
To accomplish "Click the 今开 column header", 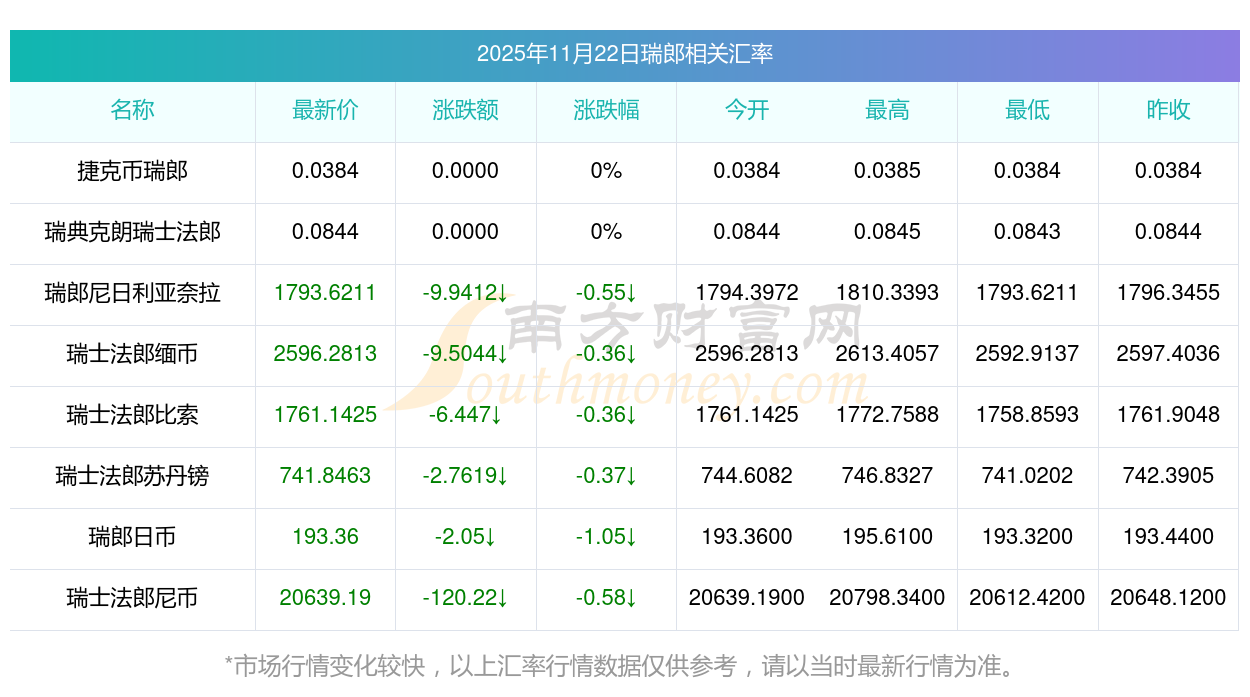I will [x=747, y=110].
